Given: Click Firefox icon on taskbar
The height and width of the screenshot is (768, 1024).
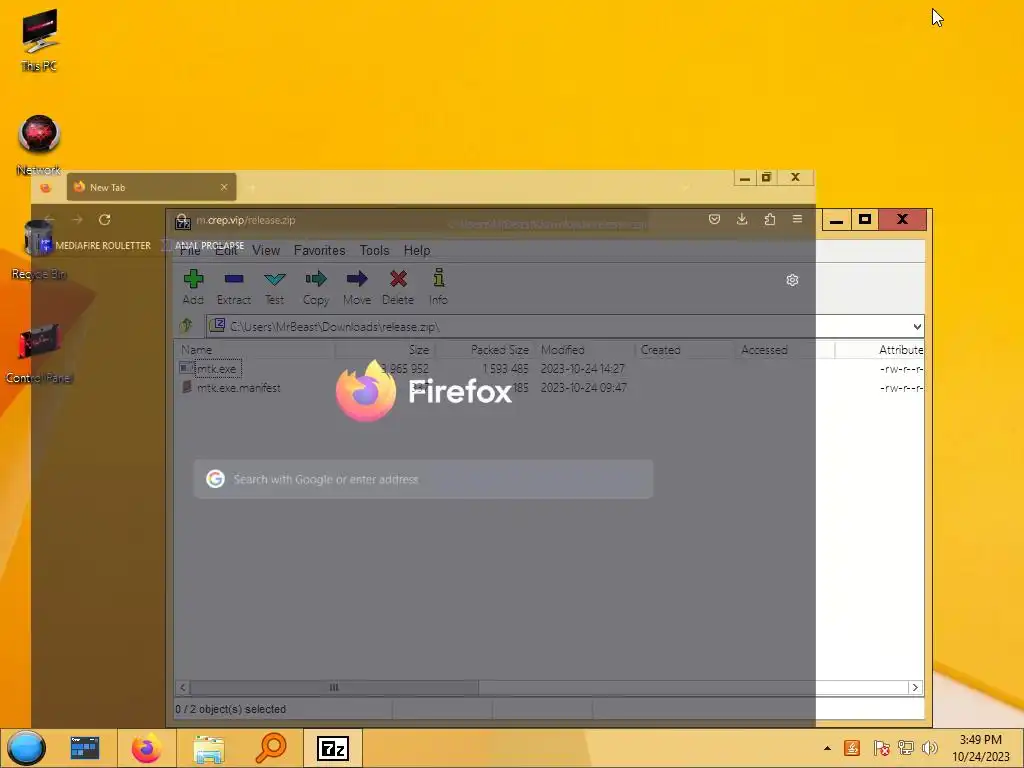Looking at the screenshot, I should coord(146,748).
